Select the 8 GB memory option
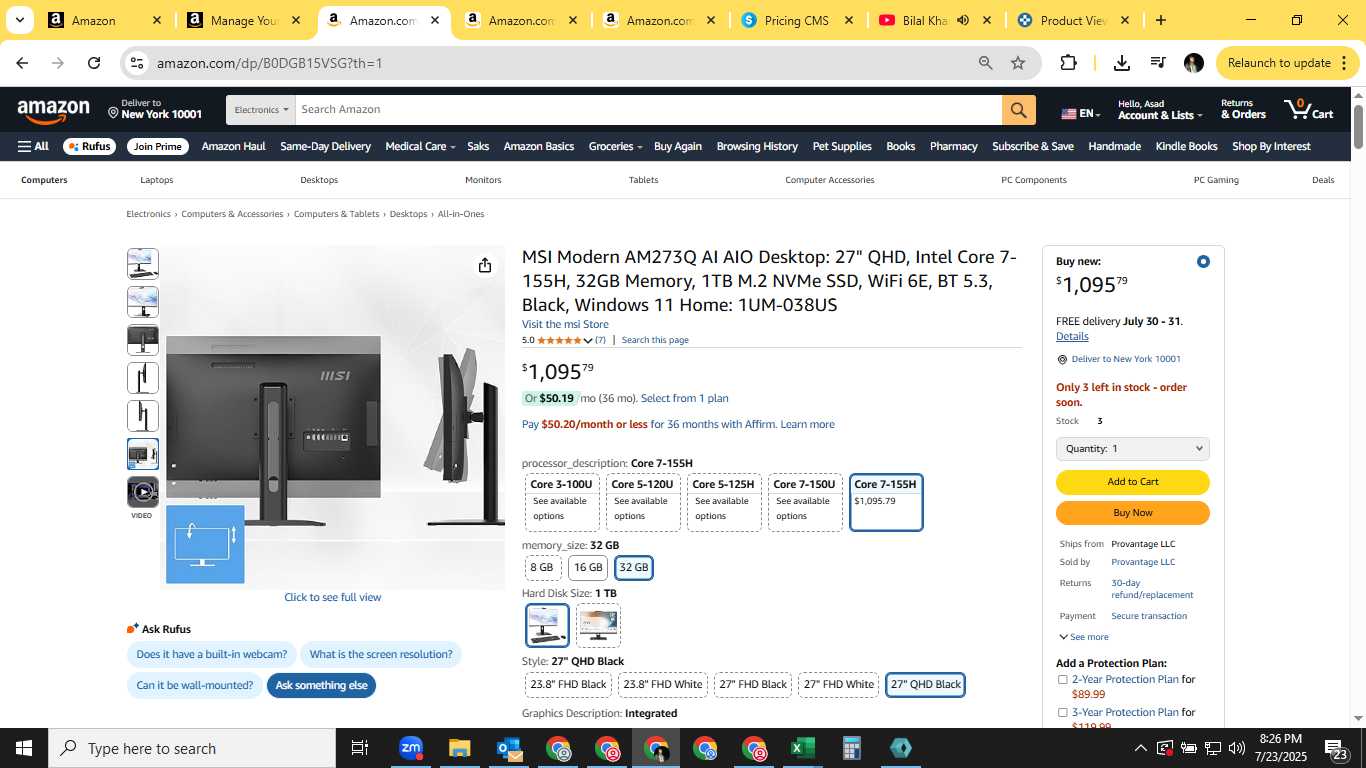This screenshot has width=1366, height=768. pos(542,568)
